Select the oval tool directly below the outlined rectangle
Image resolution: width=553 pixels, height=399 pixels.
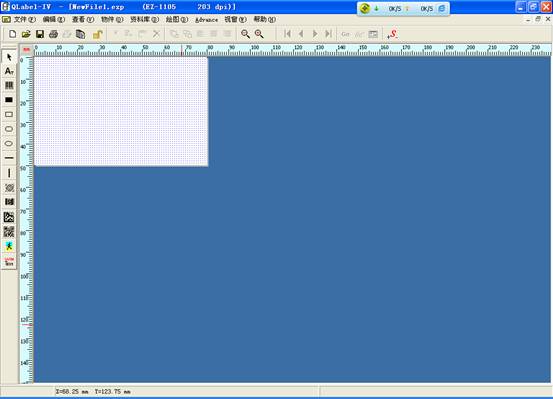point(9,129)
